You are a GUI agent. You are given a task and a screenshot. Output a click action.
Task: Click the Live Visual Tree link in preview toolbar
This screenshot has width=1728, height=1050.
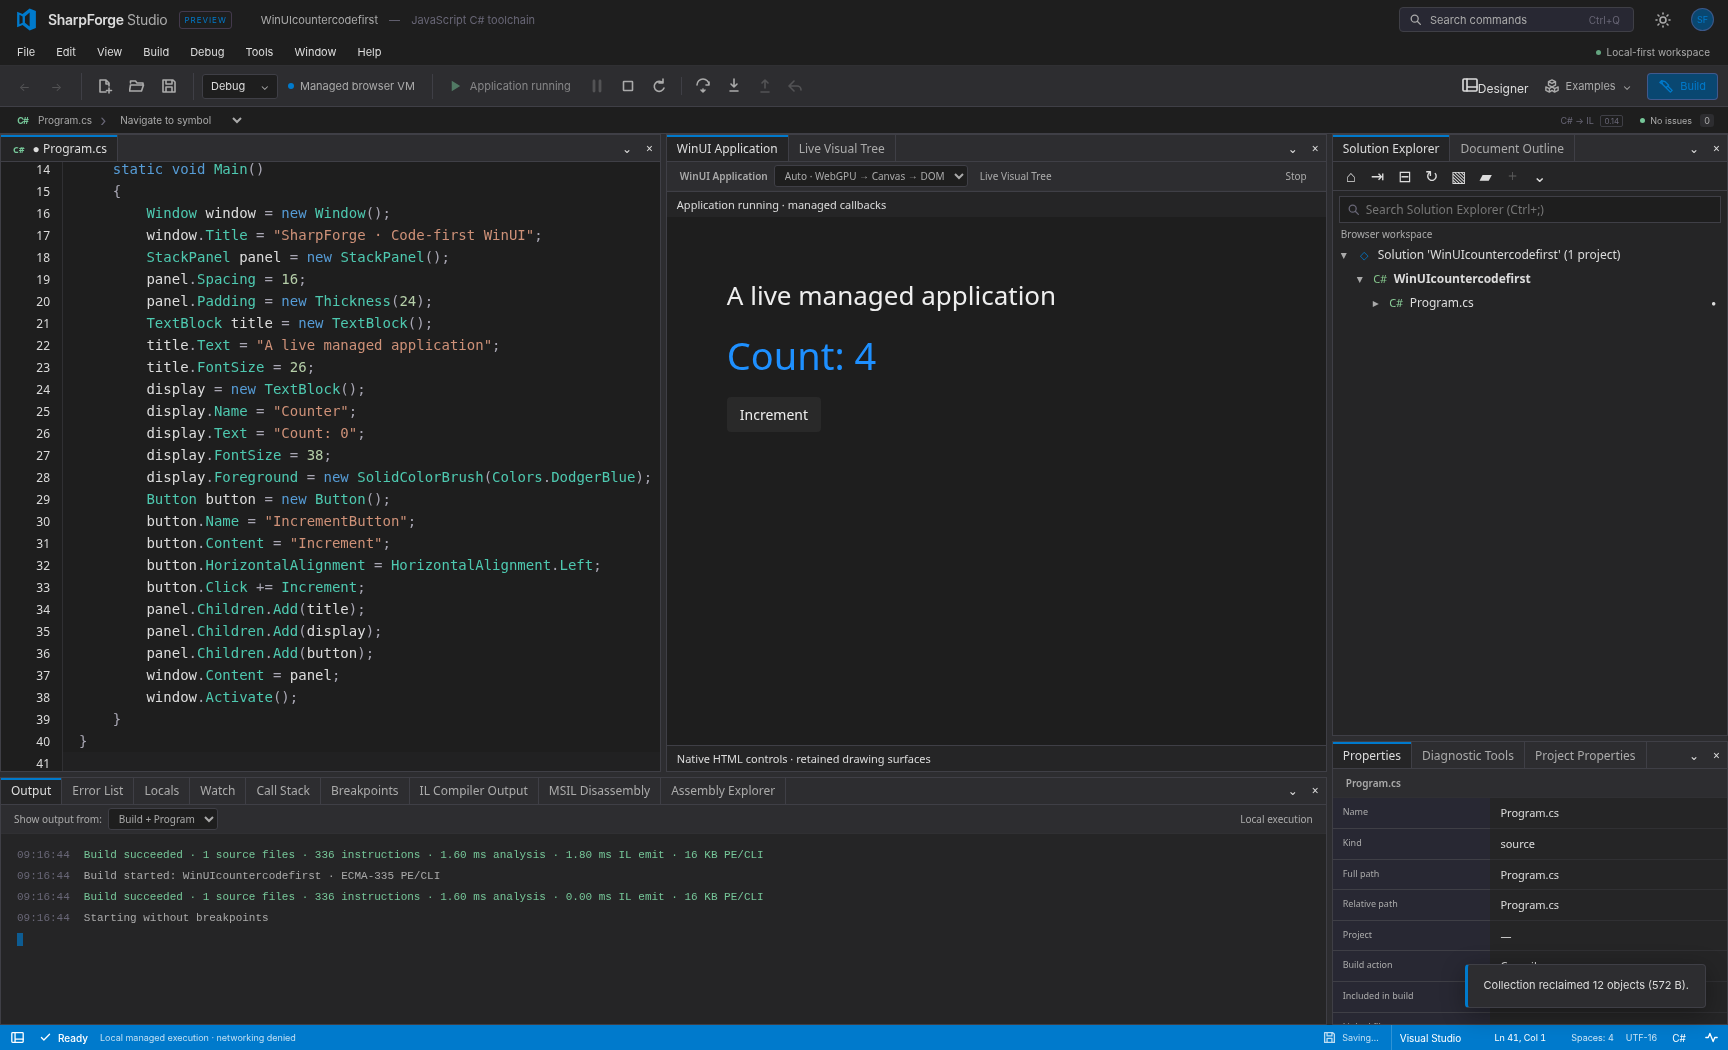pos(1015,176)
